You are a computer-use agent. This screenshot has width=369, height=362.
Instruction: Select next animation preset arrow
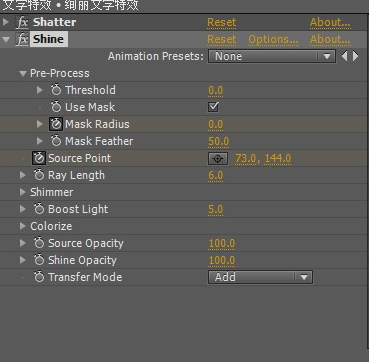point(356,56)
